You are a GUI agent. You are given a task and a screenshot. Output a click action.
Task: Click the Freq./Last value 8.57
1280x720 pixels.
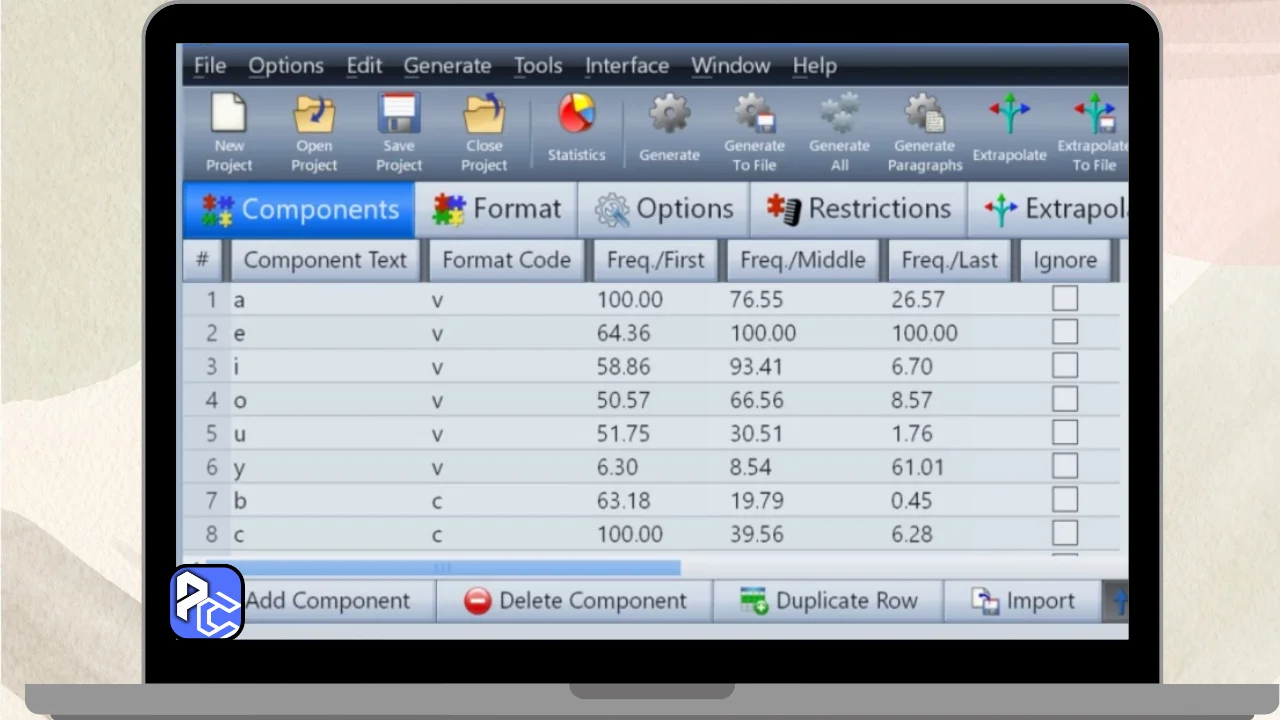(x=912, y=400)
